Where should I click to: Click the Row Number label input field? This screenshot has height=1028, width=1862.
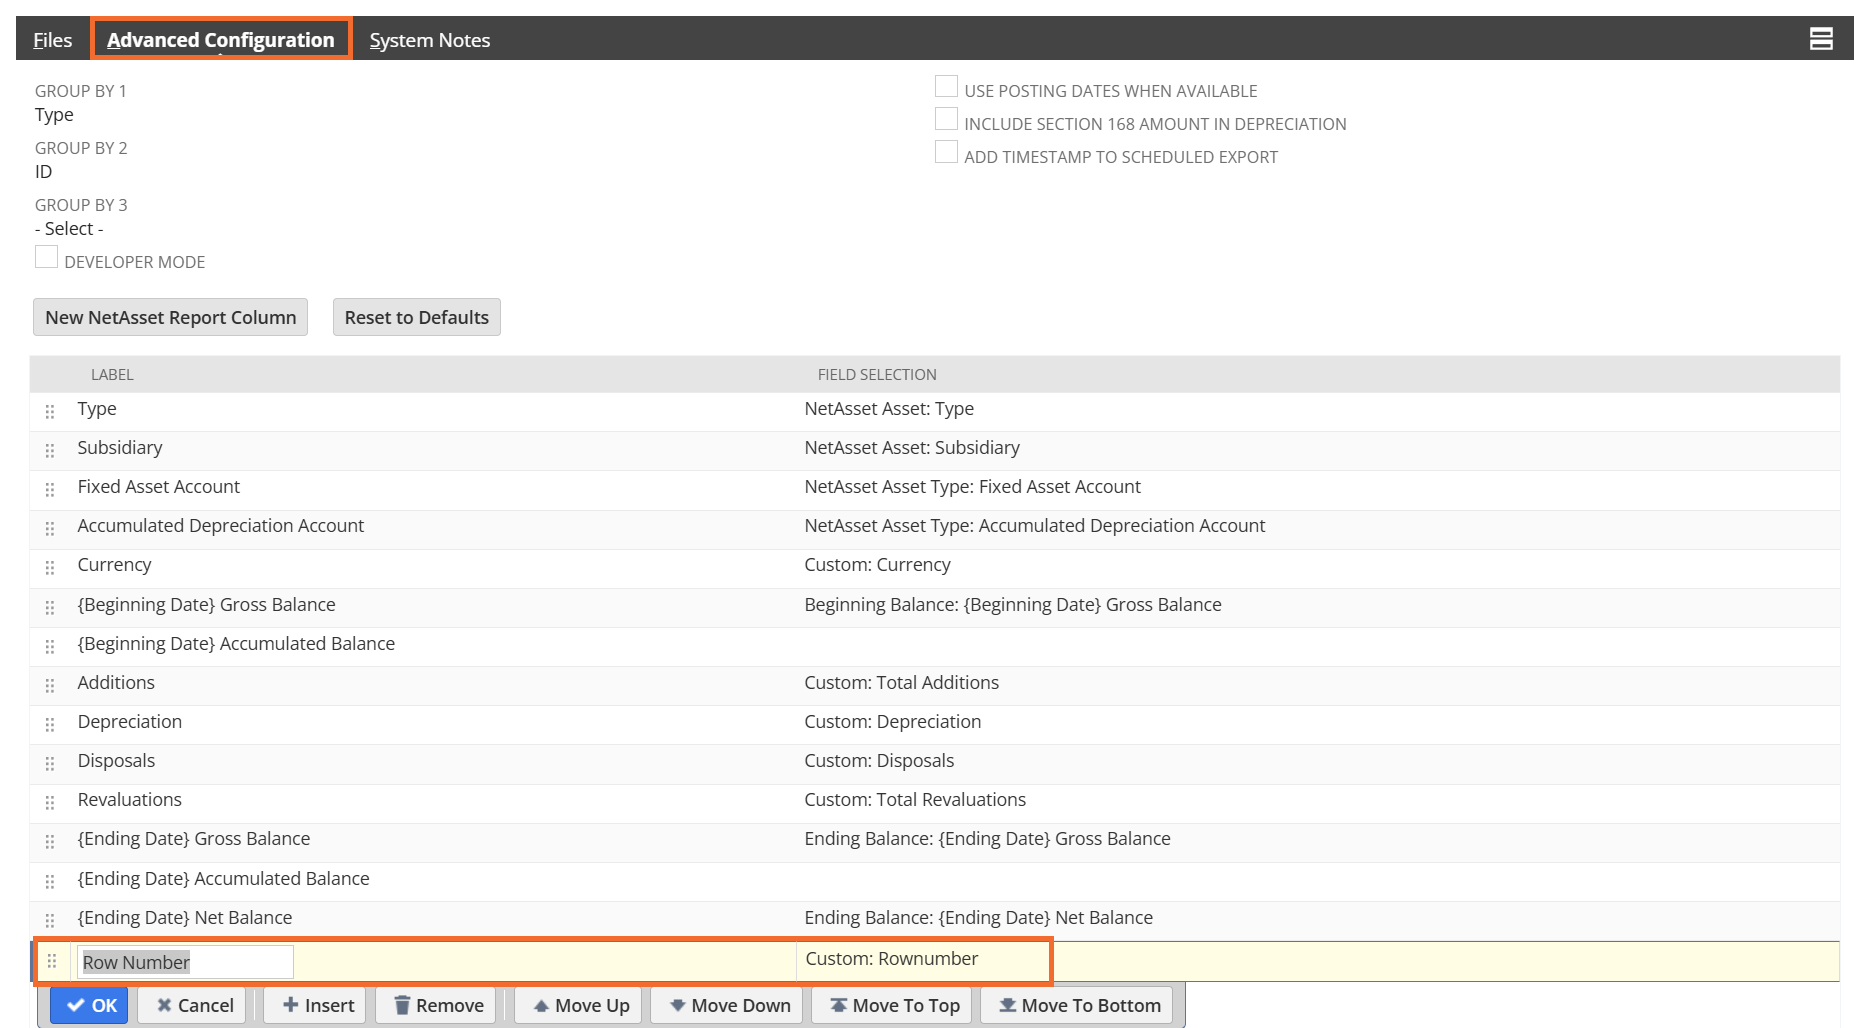click(185, 962)
